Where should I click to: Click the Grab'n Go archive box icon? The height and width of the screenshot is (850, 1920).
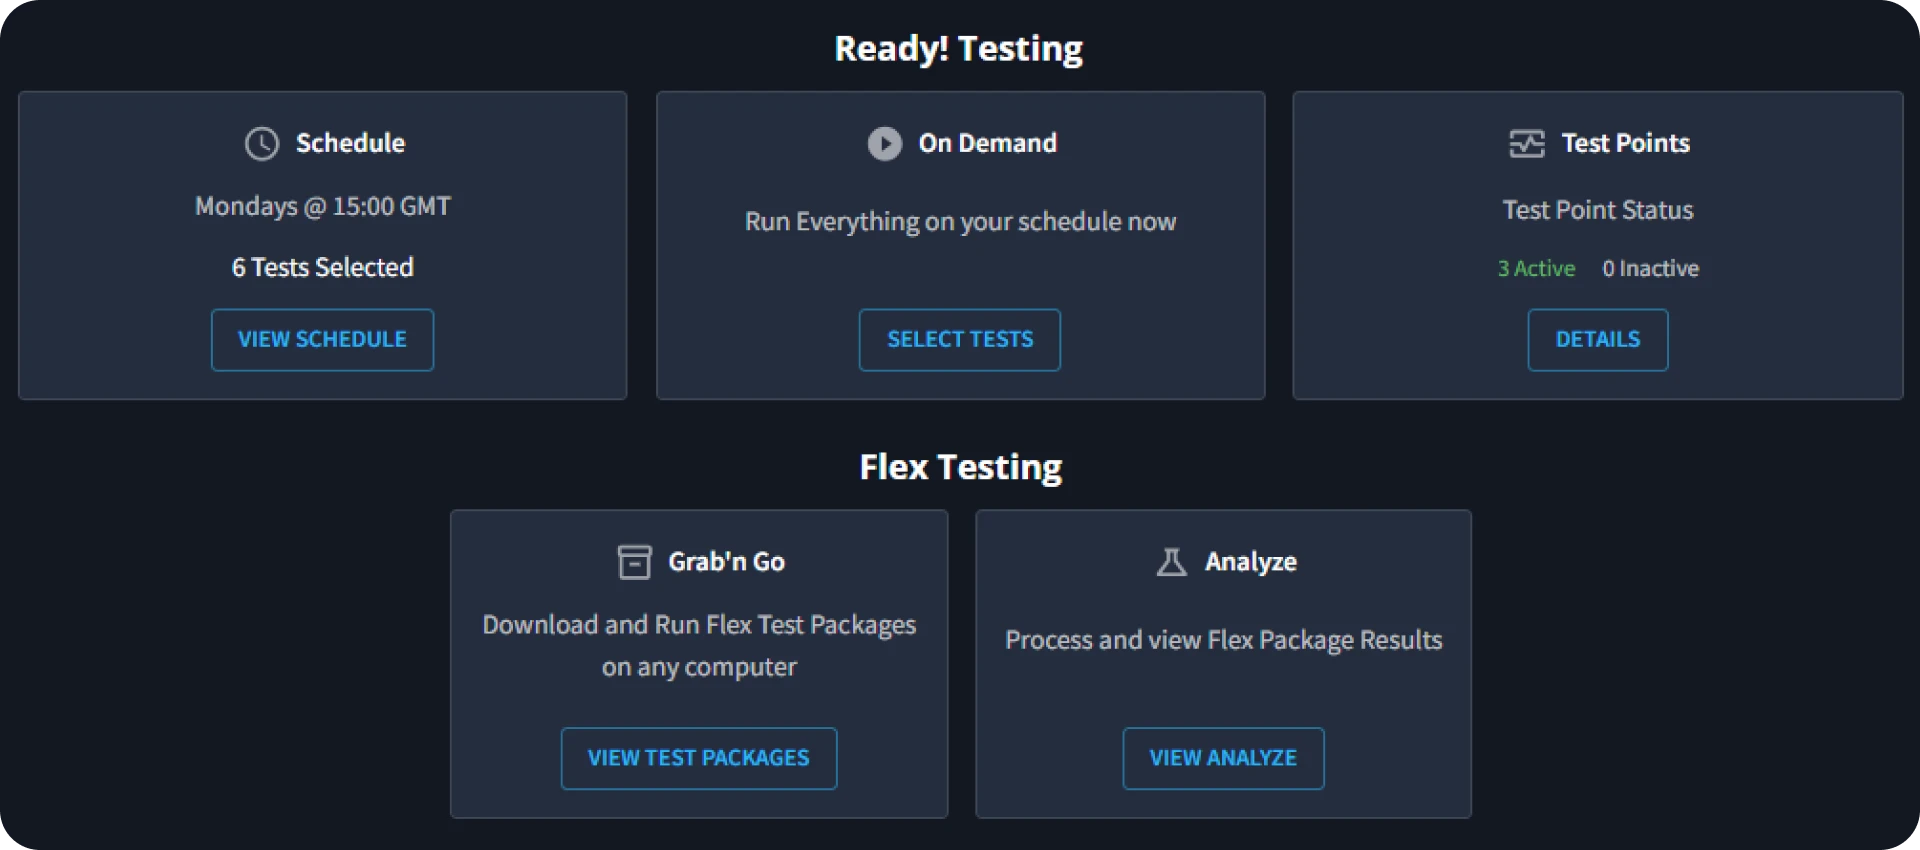(634, 562)
